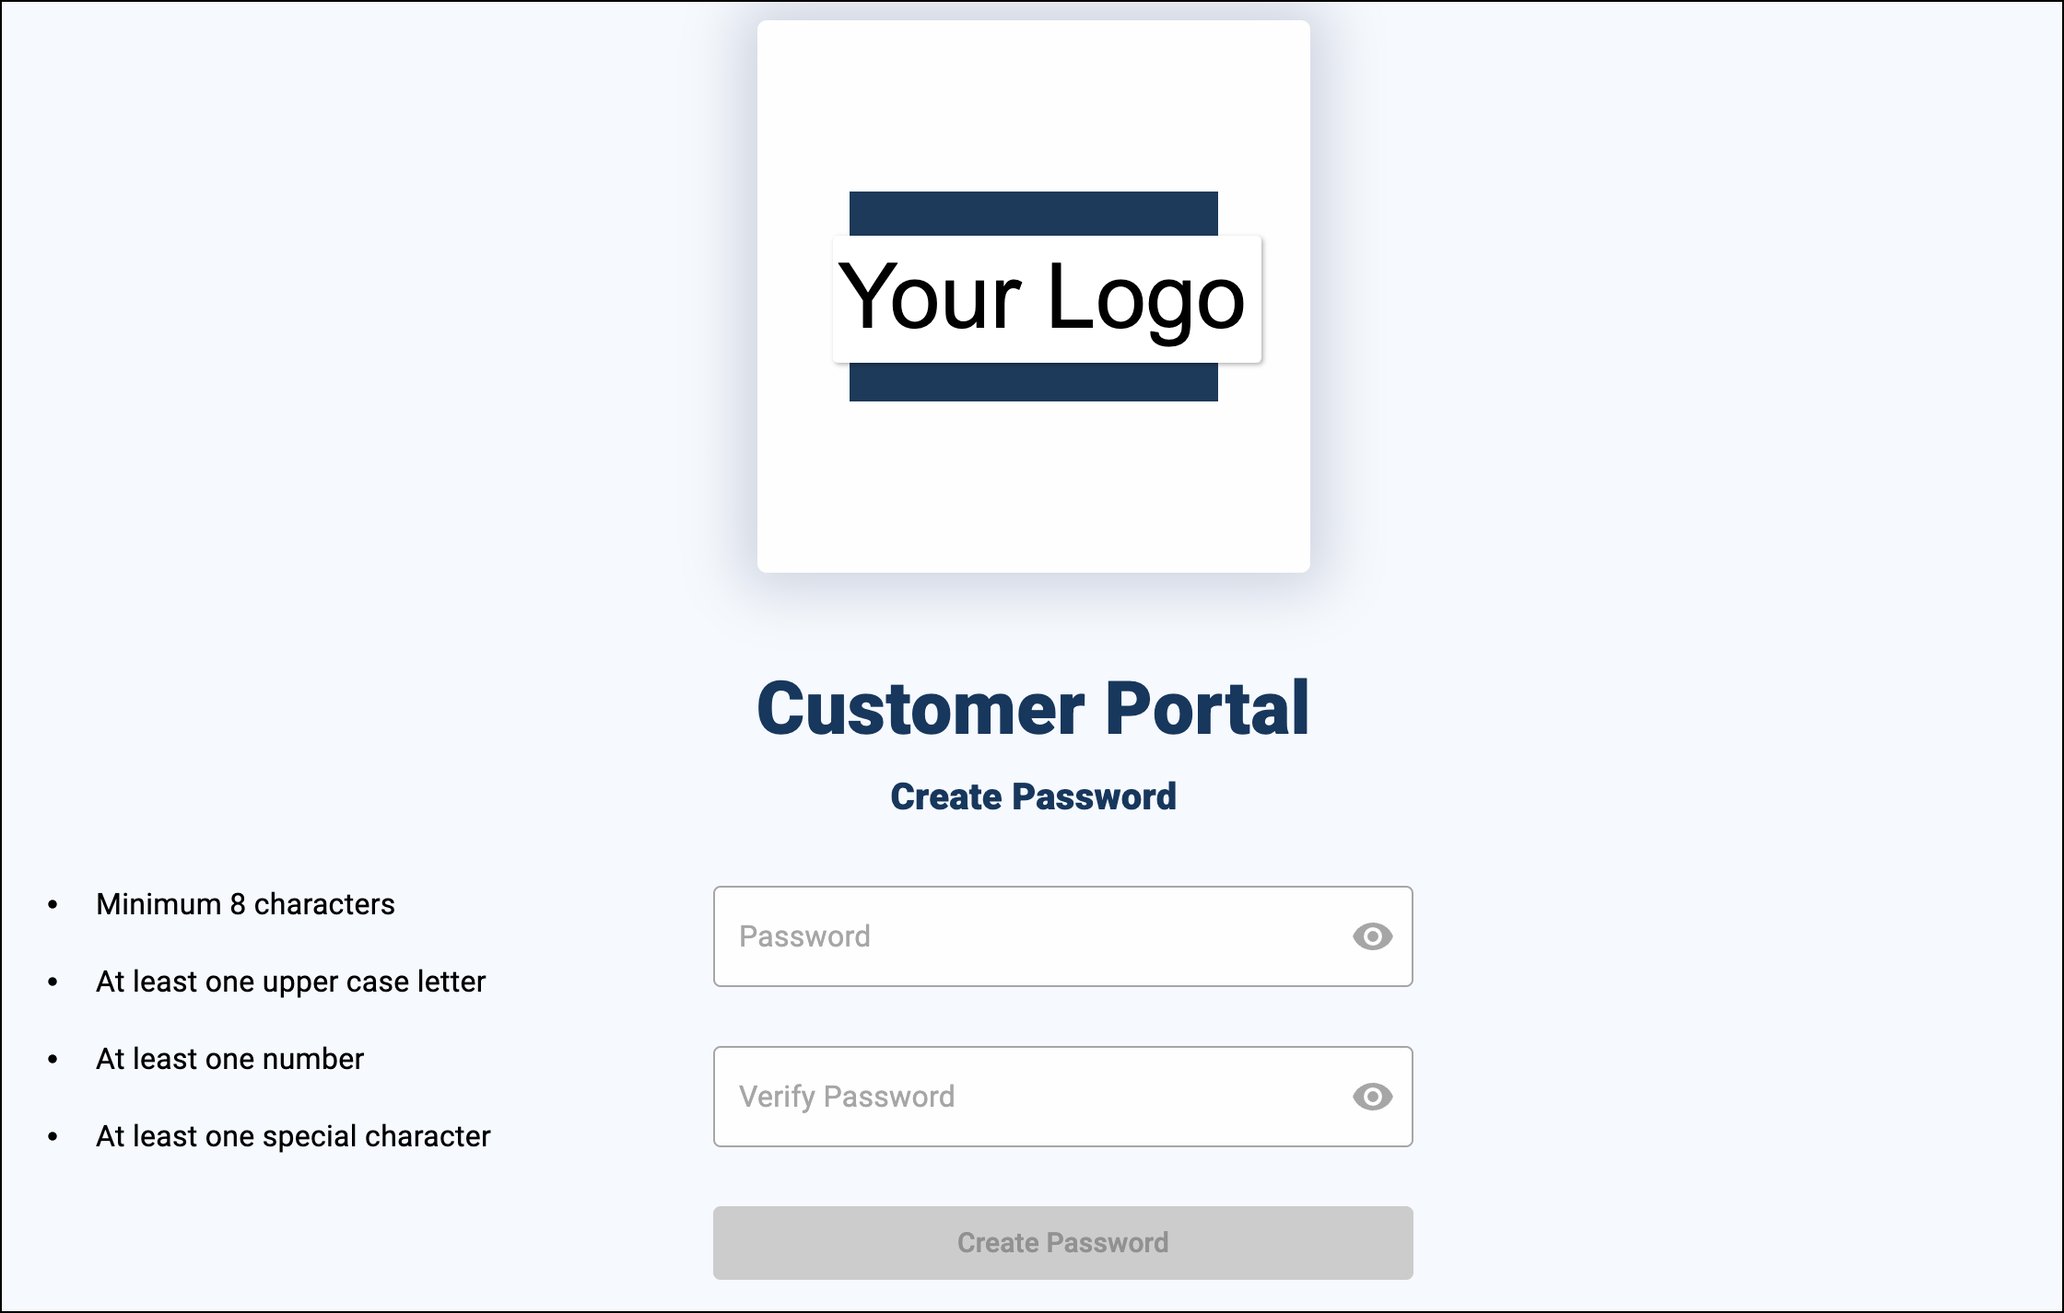Viewport: 2064px width, 1313px height.
Task: Toggle visibility eye in Verify Password field
Action: (1372, 1096)
